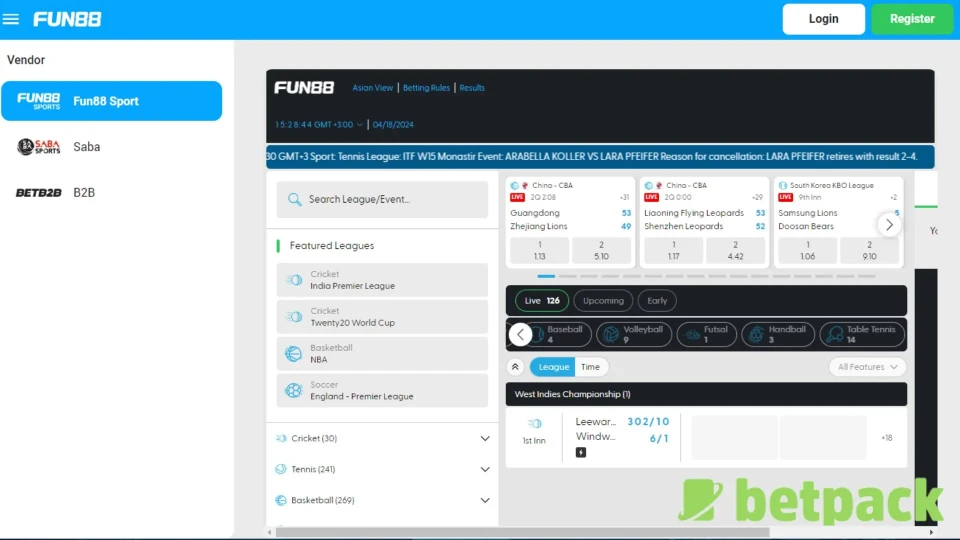This screenshot has width=960, height=540.
Task: Choose Saba vendor from the sidebar
Action: tap(86, 147)
